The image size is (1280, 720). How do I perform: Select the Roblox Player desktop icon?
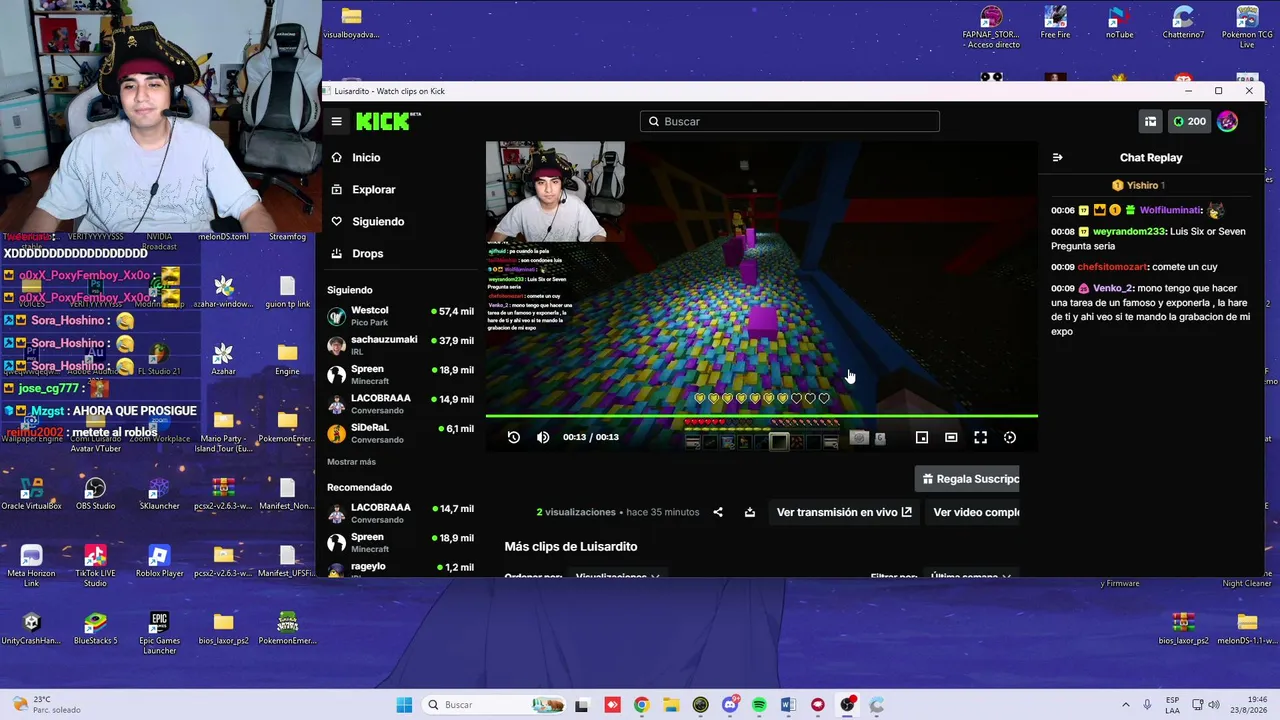coord(159,561)
